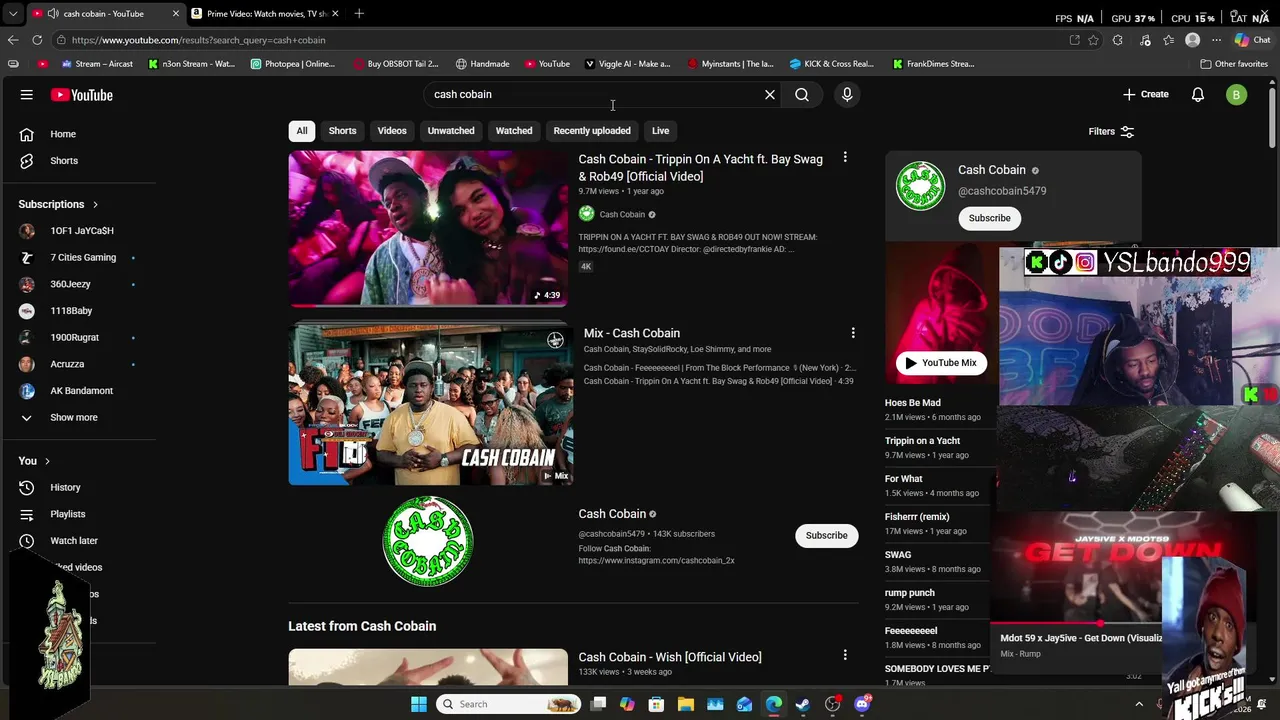
Task: Click the magnifier search button
Action: point(802,95)
